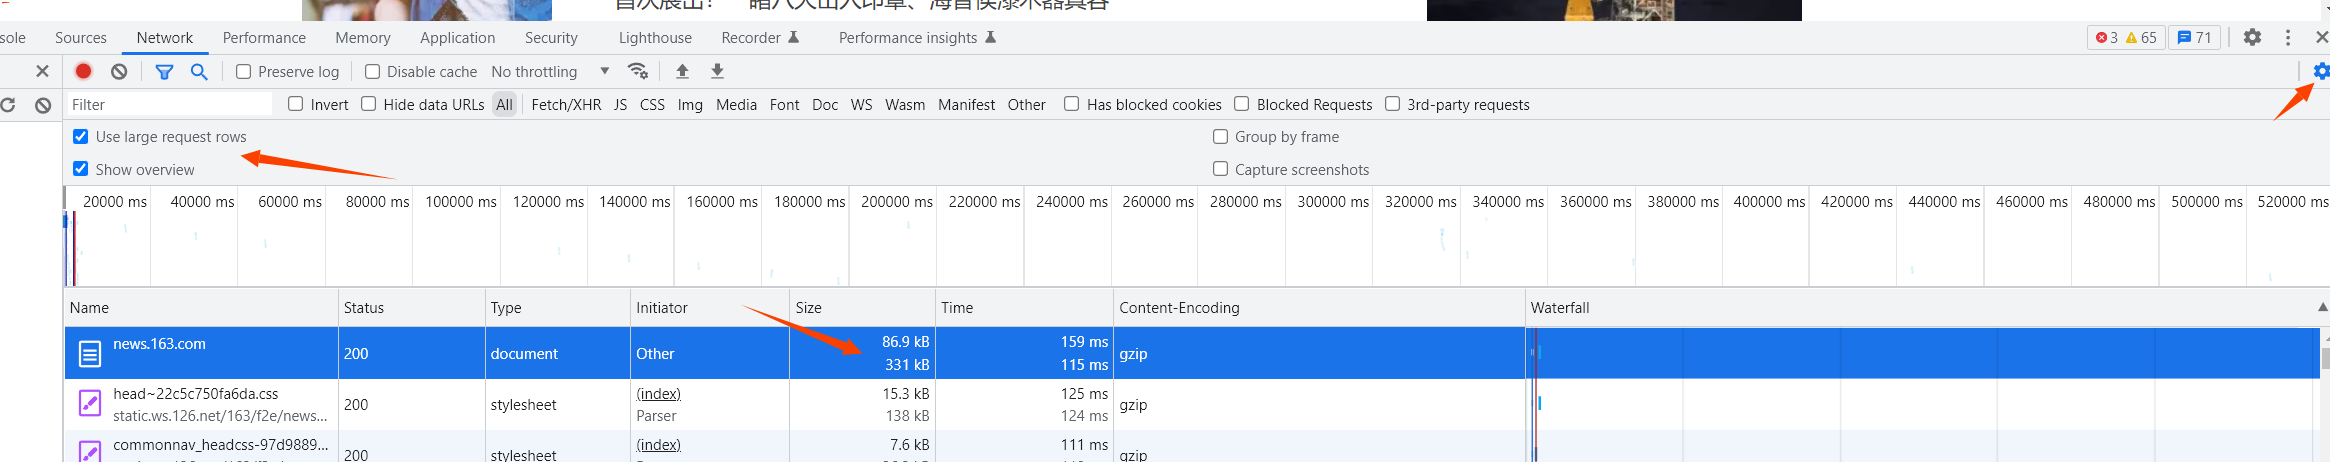Clear the network log
The image size is (2330, 462).
pyautogui.click(x=119, y=71)
